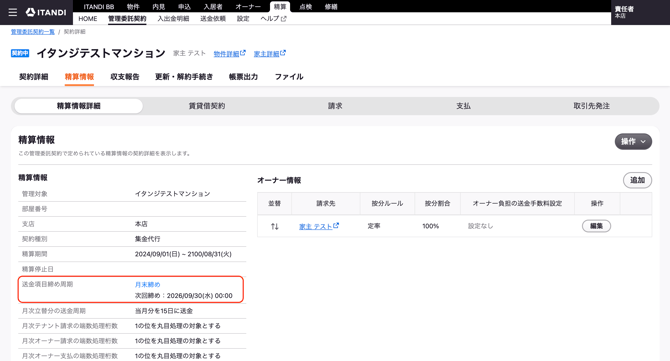Select 内見 in top menu
Image resolution: width=670 pixels, height=361 pixels.
pyautogui.click(x=159, y=6)
